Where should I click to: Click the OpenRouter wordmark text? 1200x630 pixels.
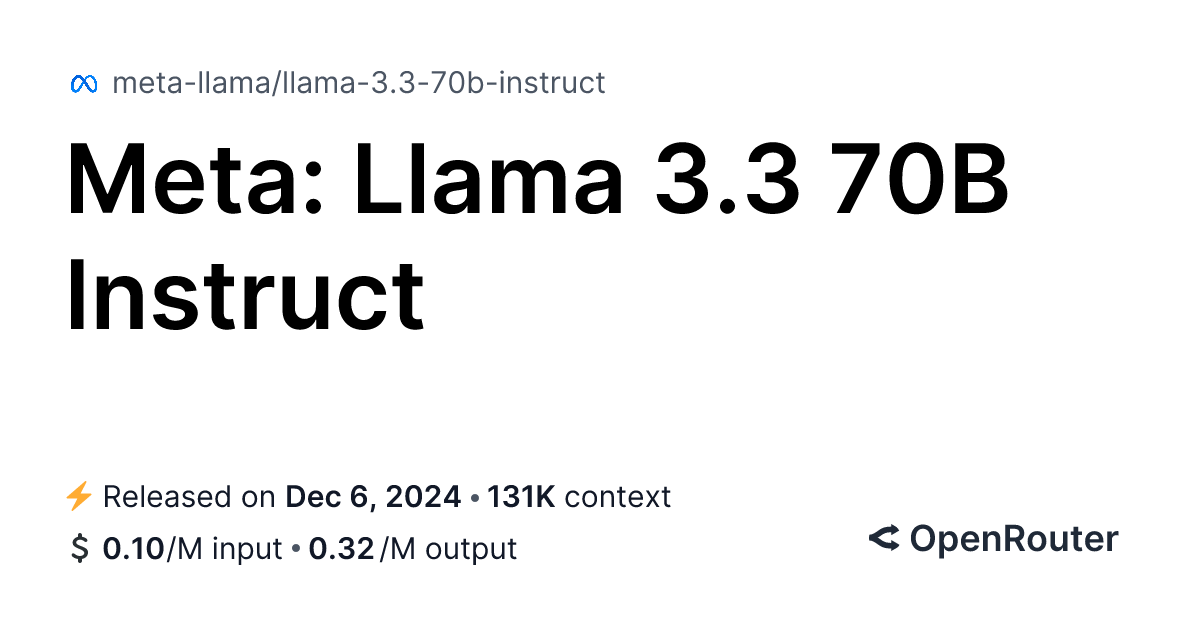click(1013, 540)
